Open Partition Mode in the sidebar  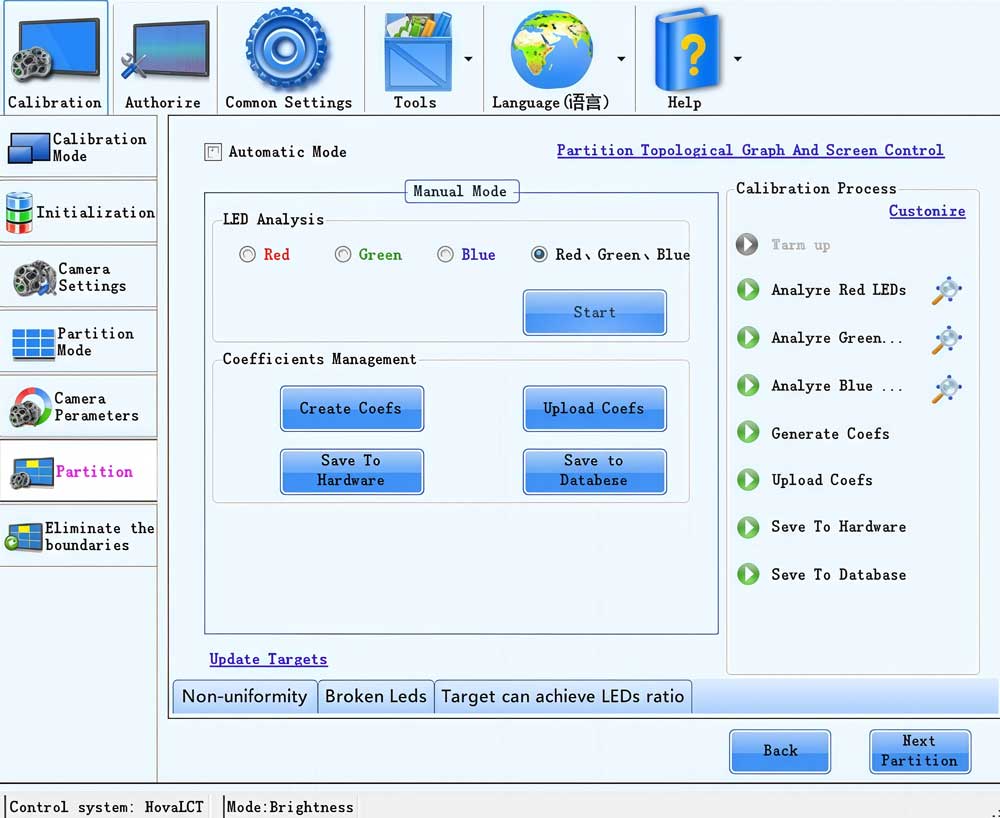[x=78, y=342]
